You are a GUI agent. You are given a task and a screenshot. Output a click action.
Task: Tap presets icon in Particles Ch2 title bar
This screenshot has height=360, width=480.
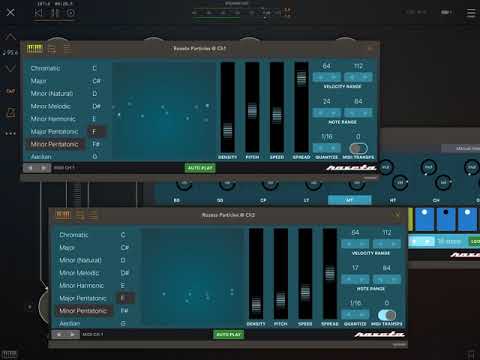click(x=80, y=215)
